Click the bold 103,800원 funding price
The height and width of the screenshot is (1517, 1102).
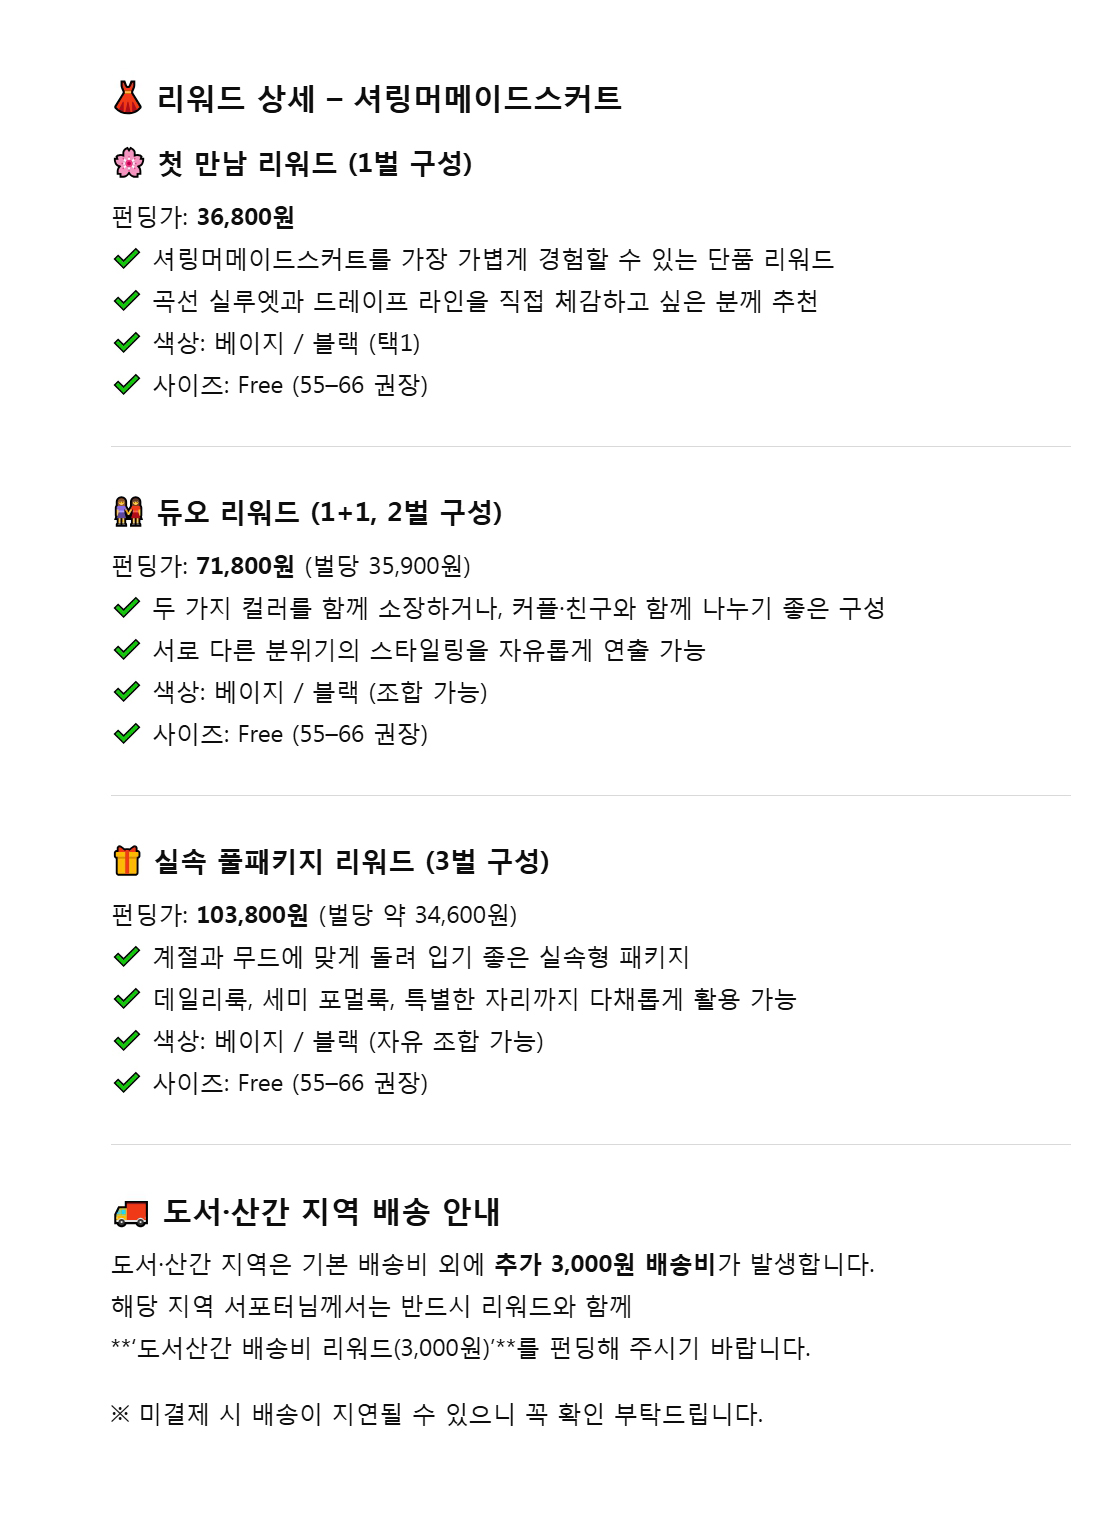pos(252,915)
